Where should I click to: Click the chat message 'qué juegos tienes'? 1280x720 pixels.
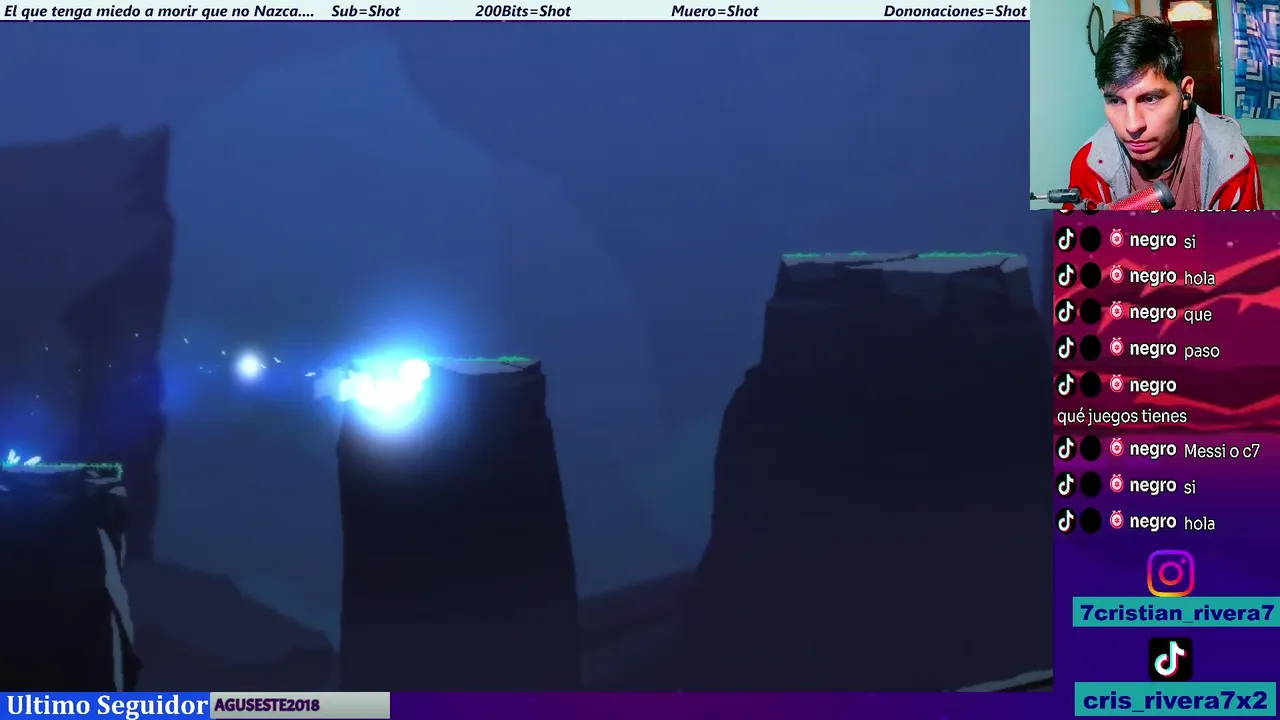point(1121,416)
